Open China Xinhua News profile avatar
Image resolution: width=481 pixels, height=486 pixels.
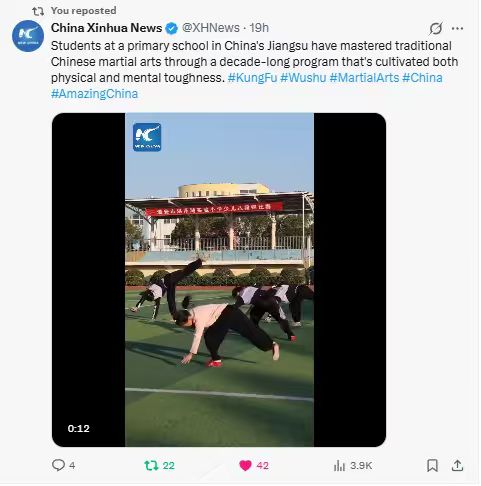coord(28,36)
